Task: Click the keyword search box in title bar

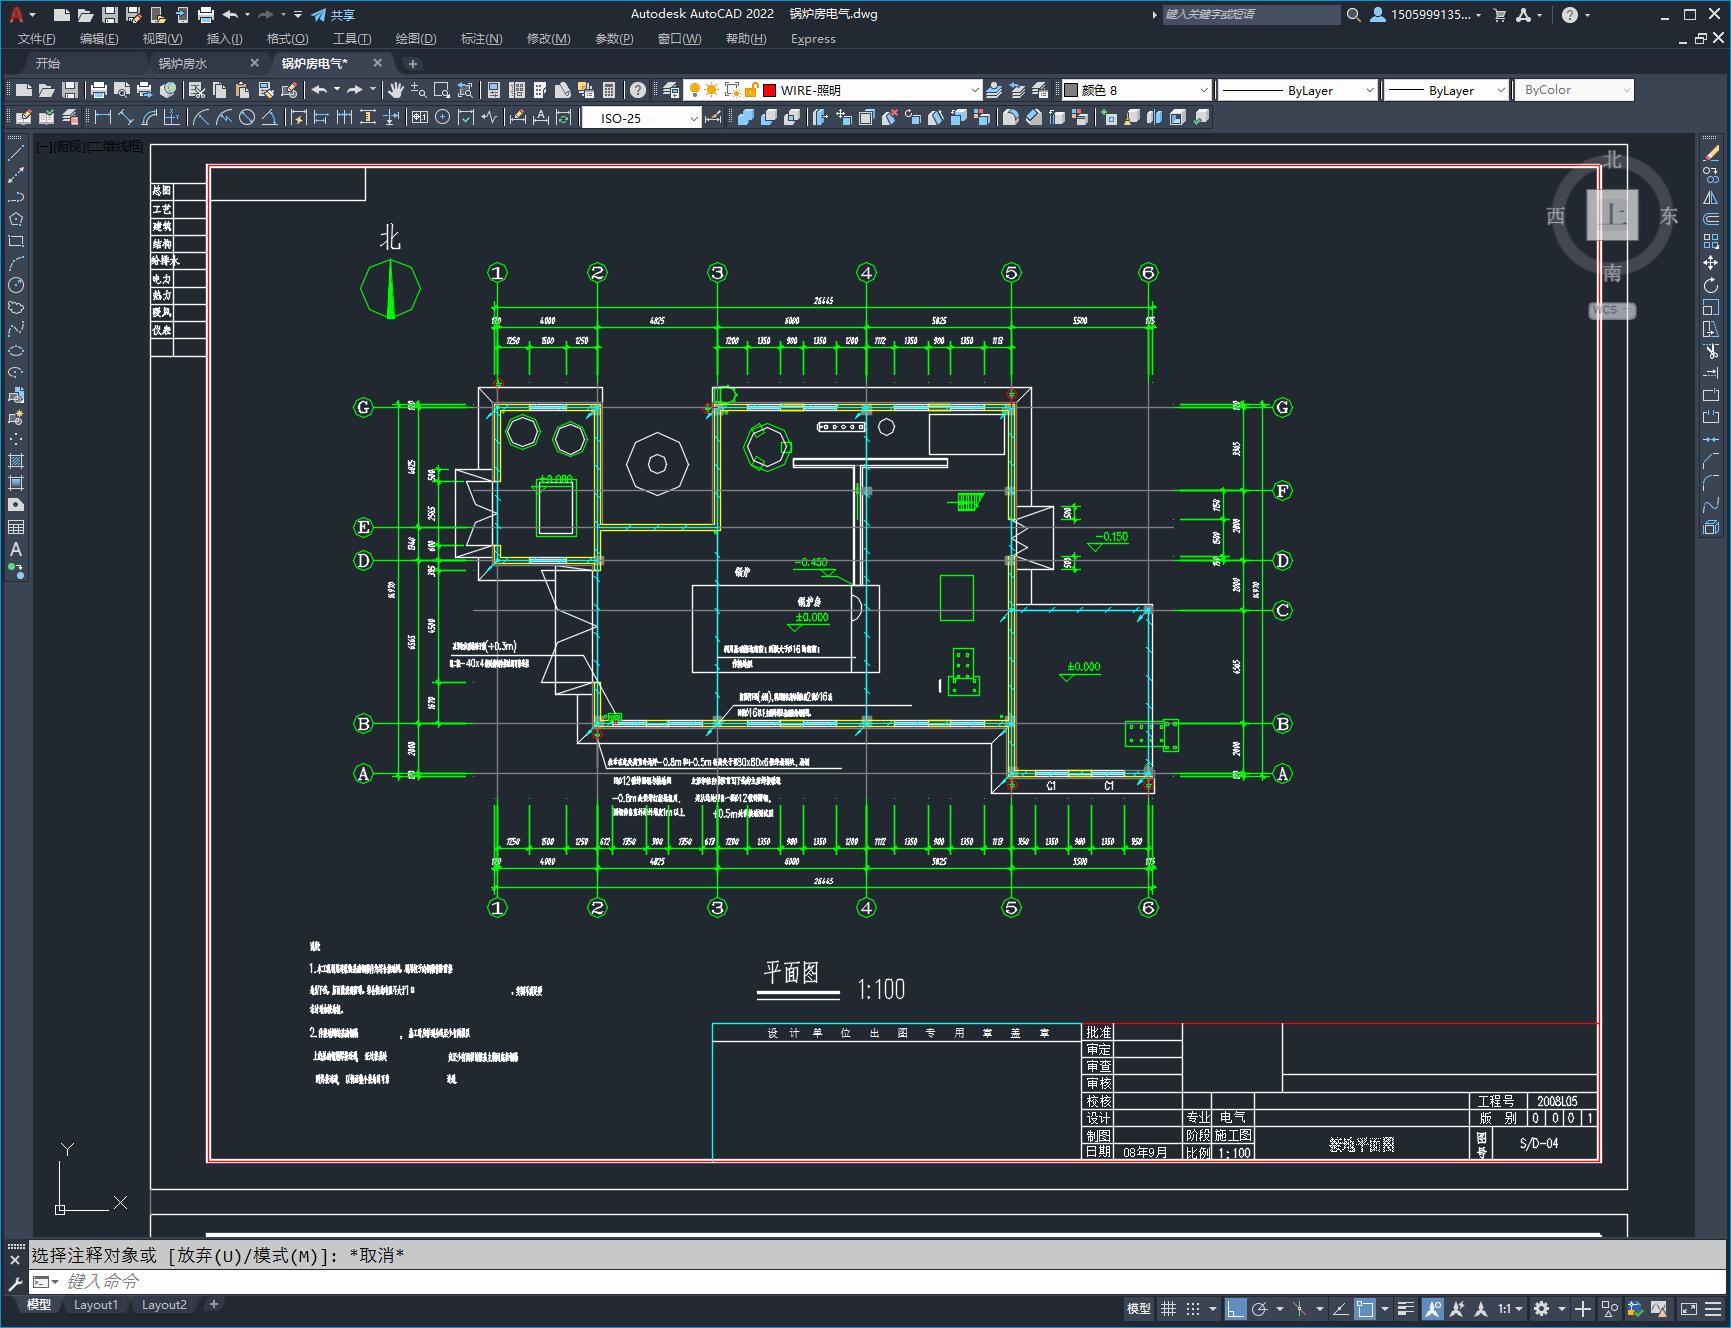Action: point(1251,15)
